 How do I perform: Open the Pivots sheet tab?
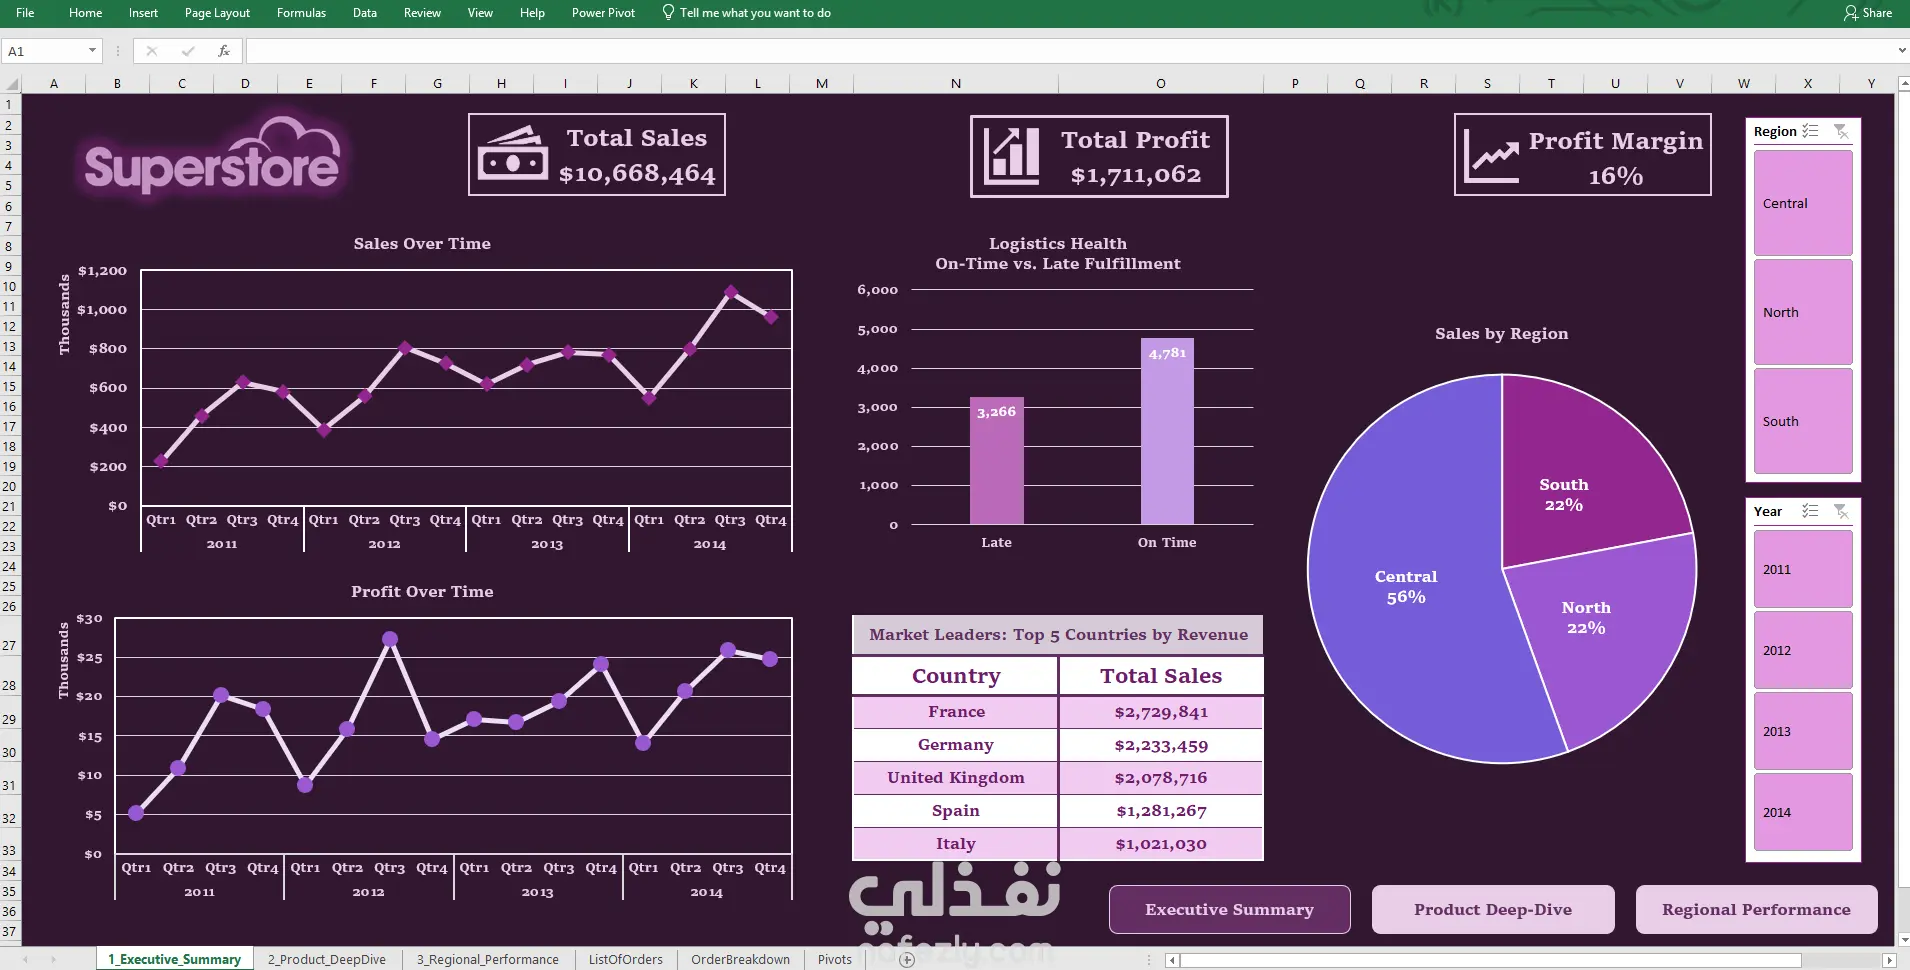(835, 959)
